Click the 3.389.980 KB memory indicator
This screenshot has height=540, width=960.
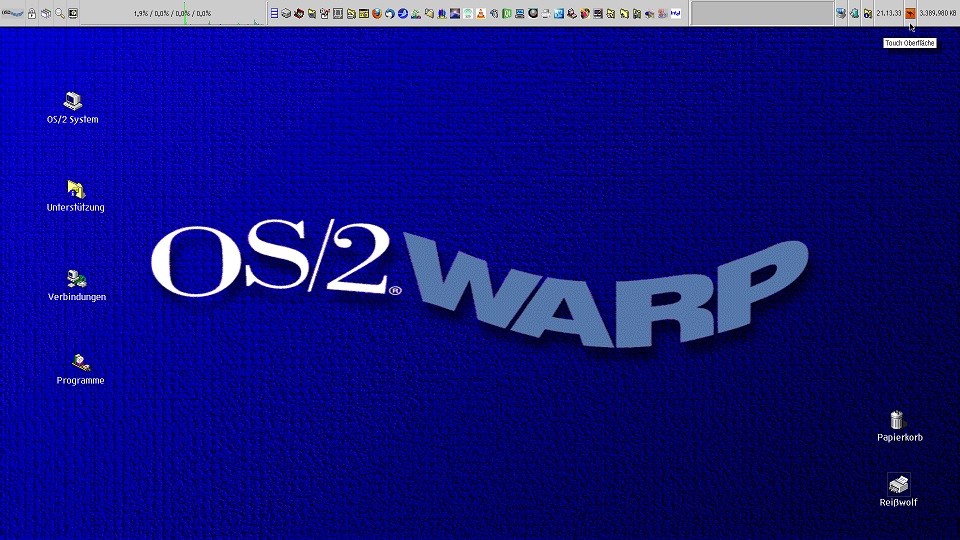tap(938, 13)
